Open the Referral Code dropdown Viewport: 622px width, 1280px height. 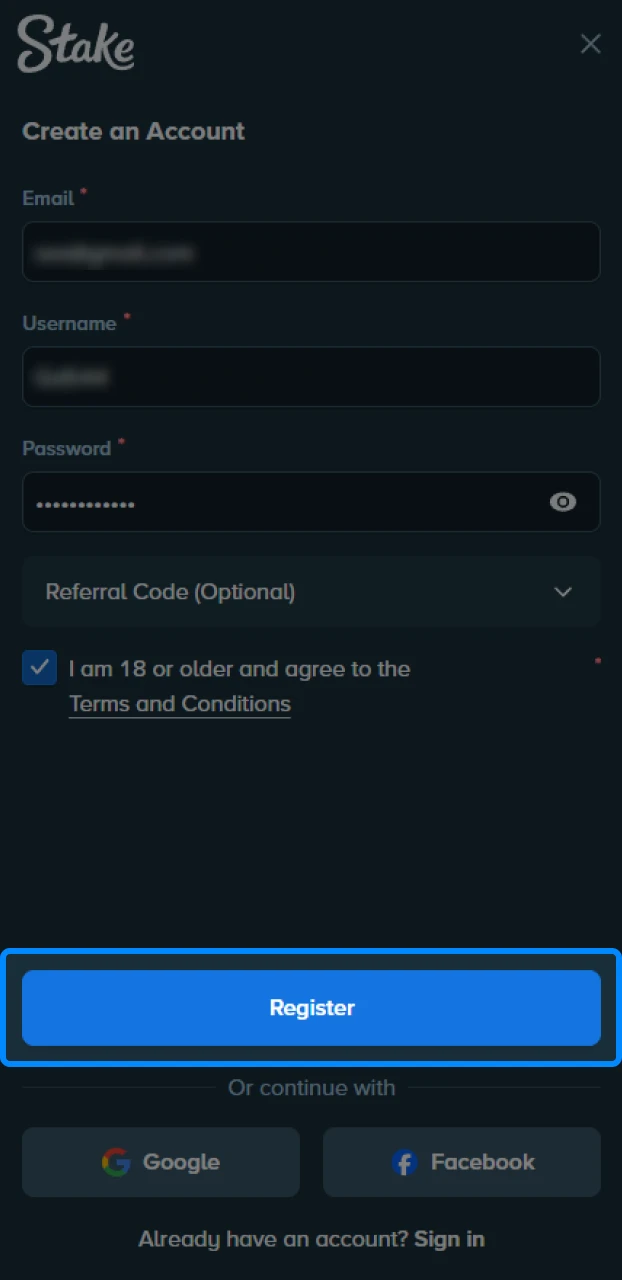pos(311,592)
